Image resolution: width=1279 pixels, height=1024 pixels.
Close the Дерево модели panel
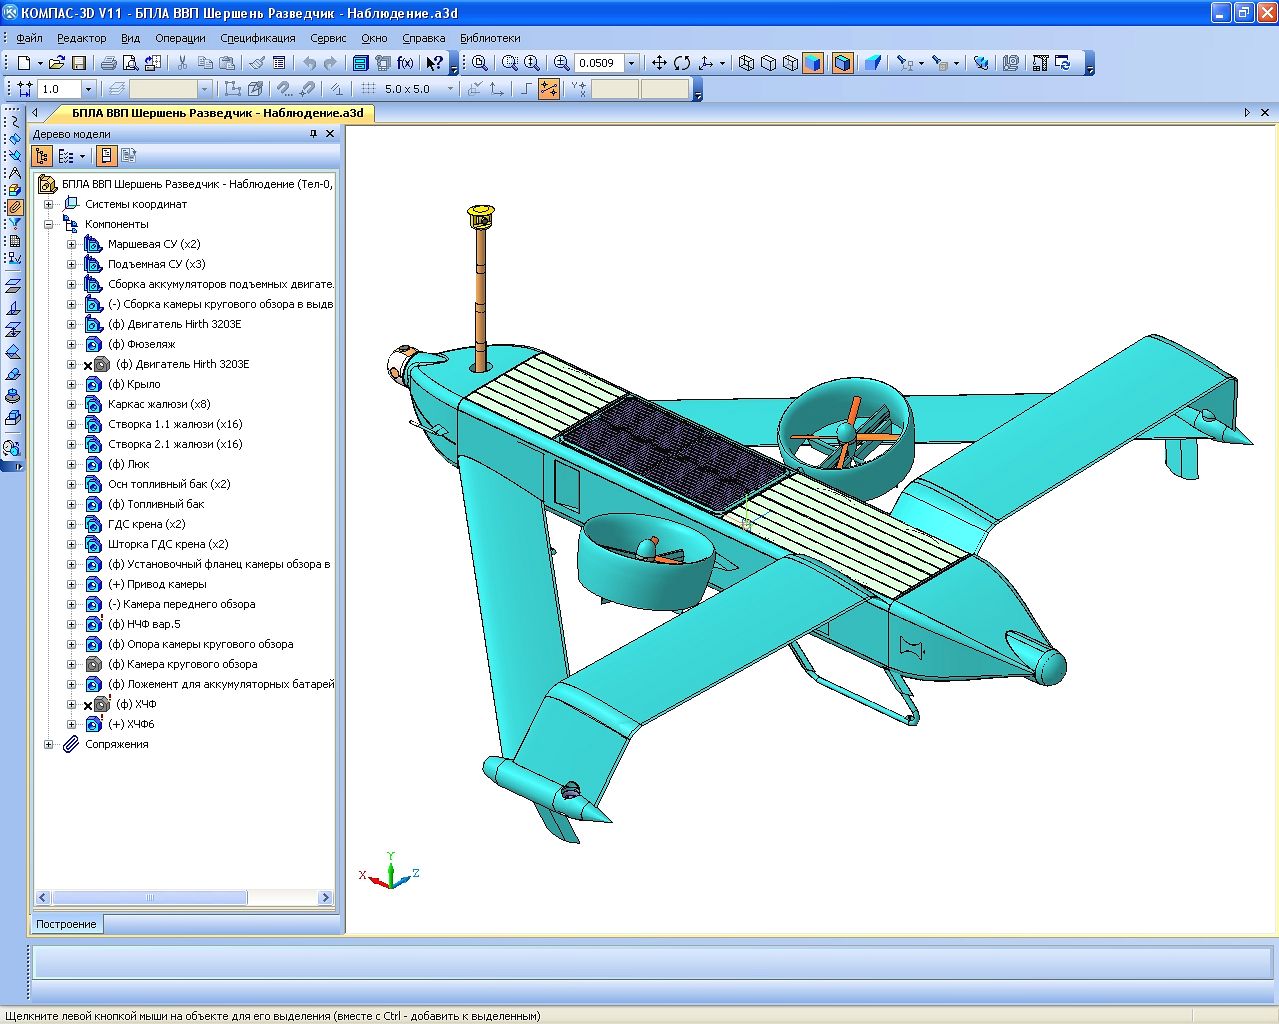click(330, 134)
